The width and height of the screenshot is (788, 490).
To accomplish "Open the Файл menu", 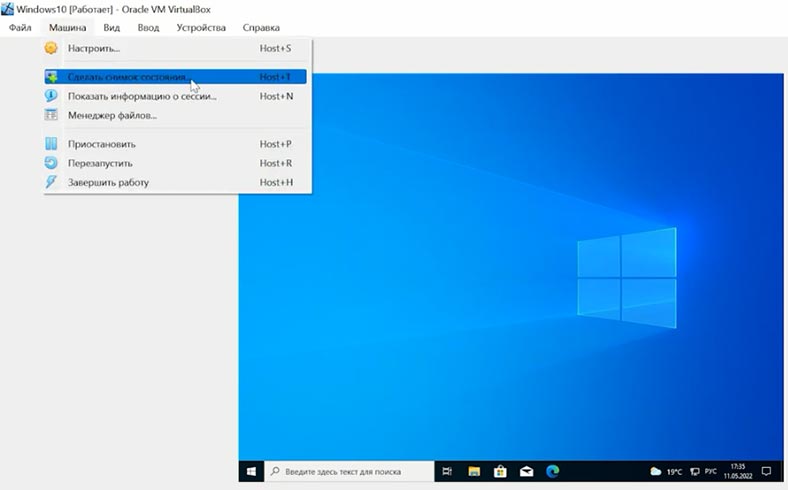I will [x=20, y=28].
